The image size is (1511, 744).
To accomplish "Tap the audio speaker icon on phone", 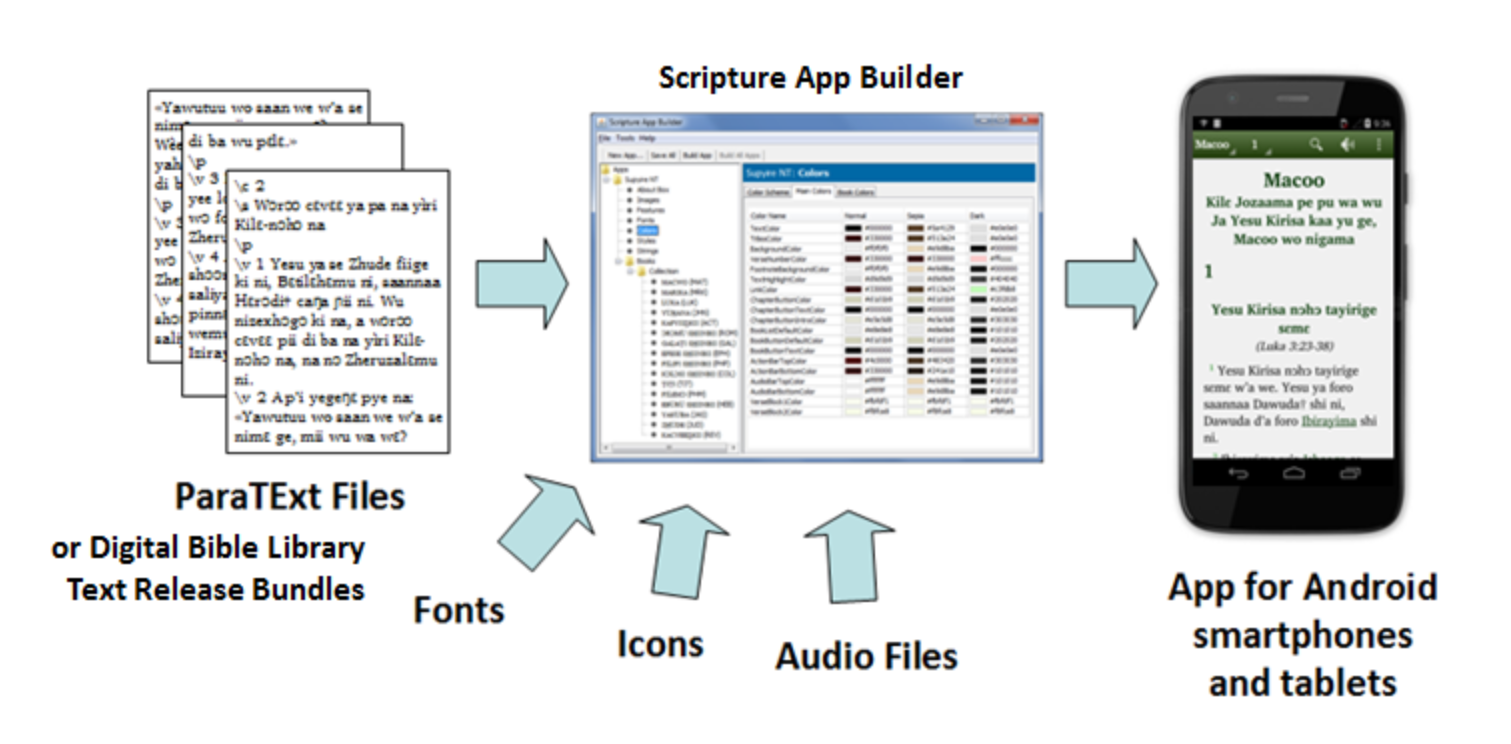I will coord(1347,145).
